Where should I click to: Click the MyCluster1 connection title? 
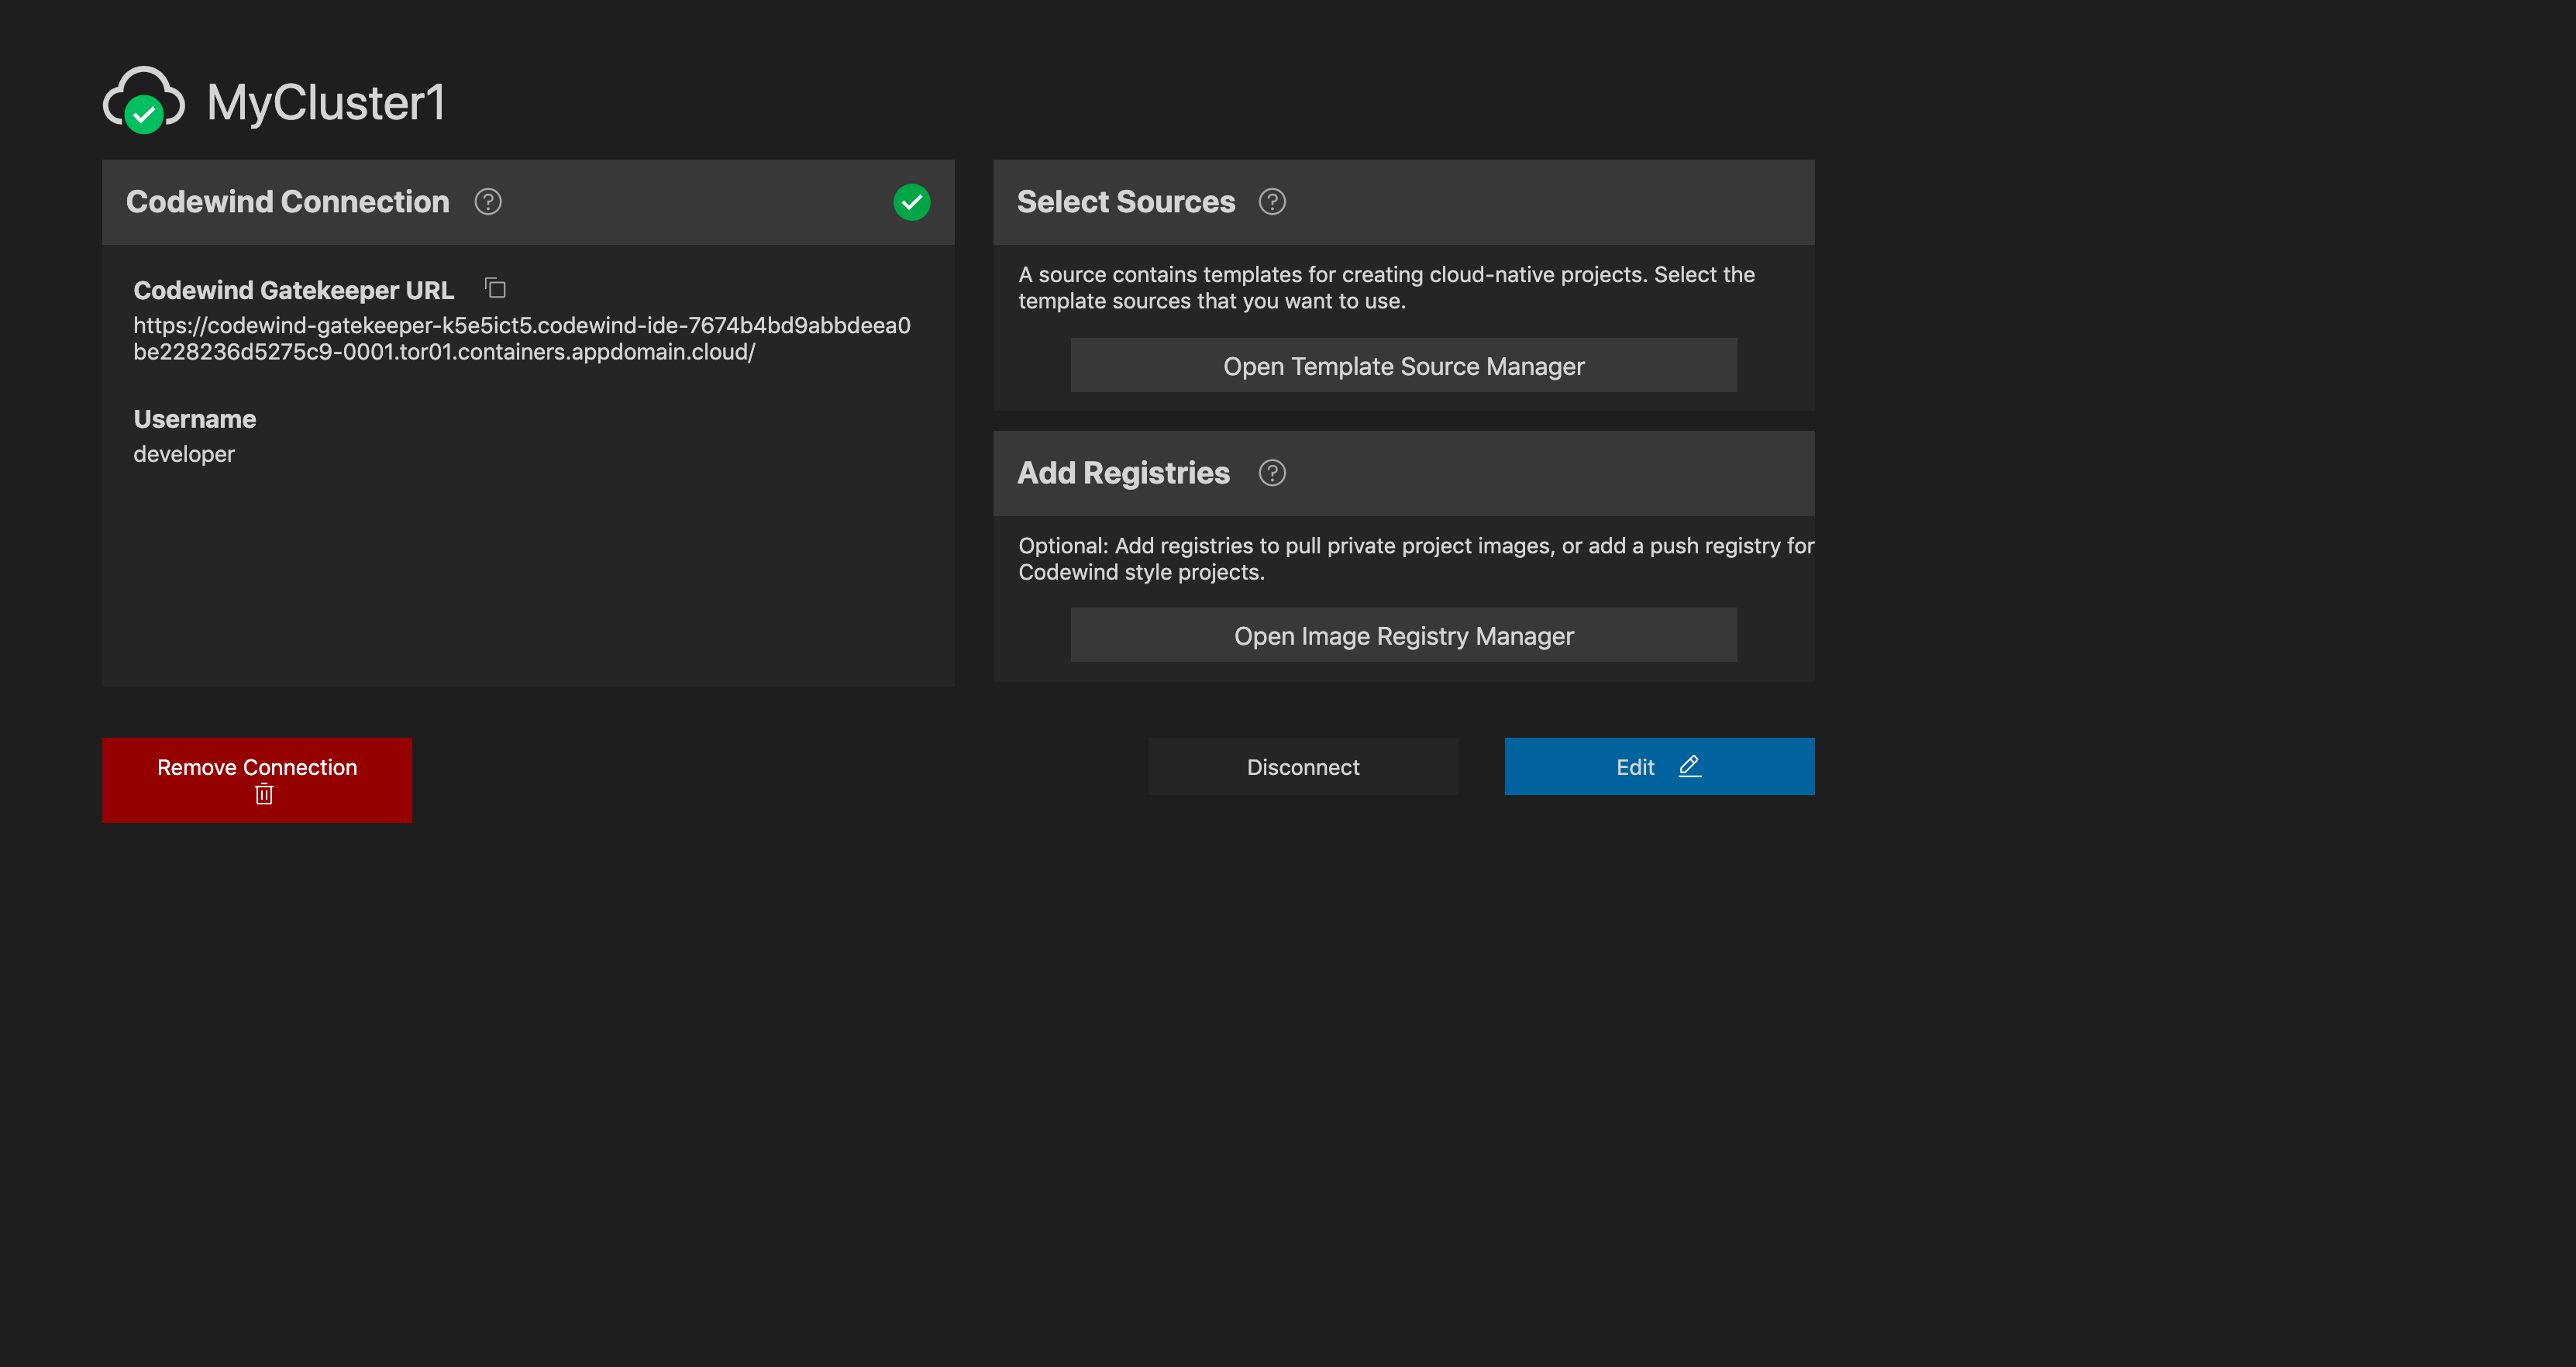pyautogui.click(x=325, y=103)
